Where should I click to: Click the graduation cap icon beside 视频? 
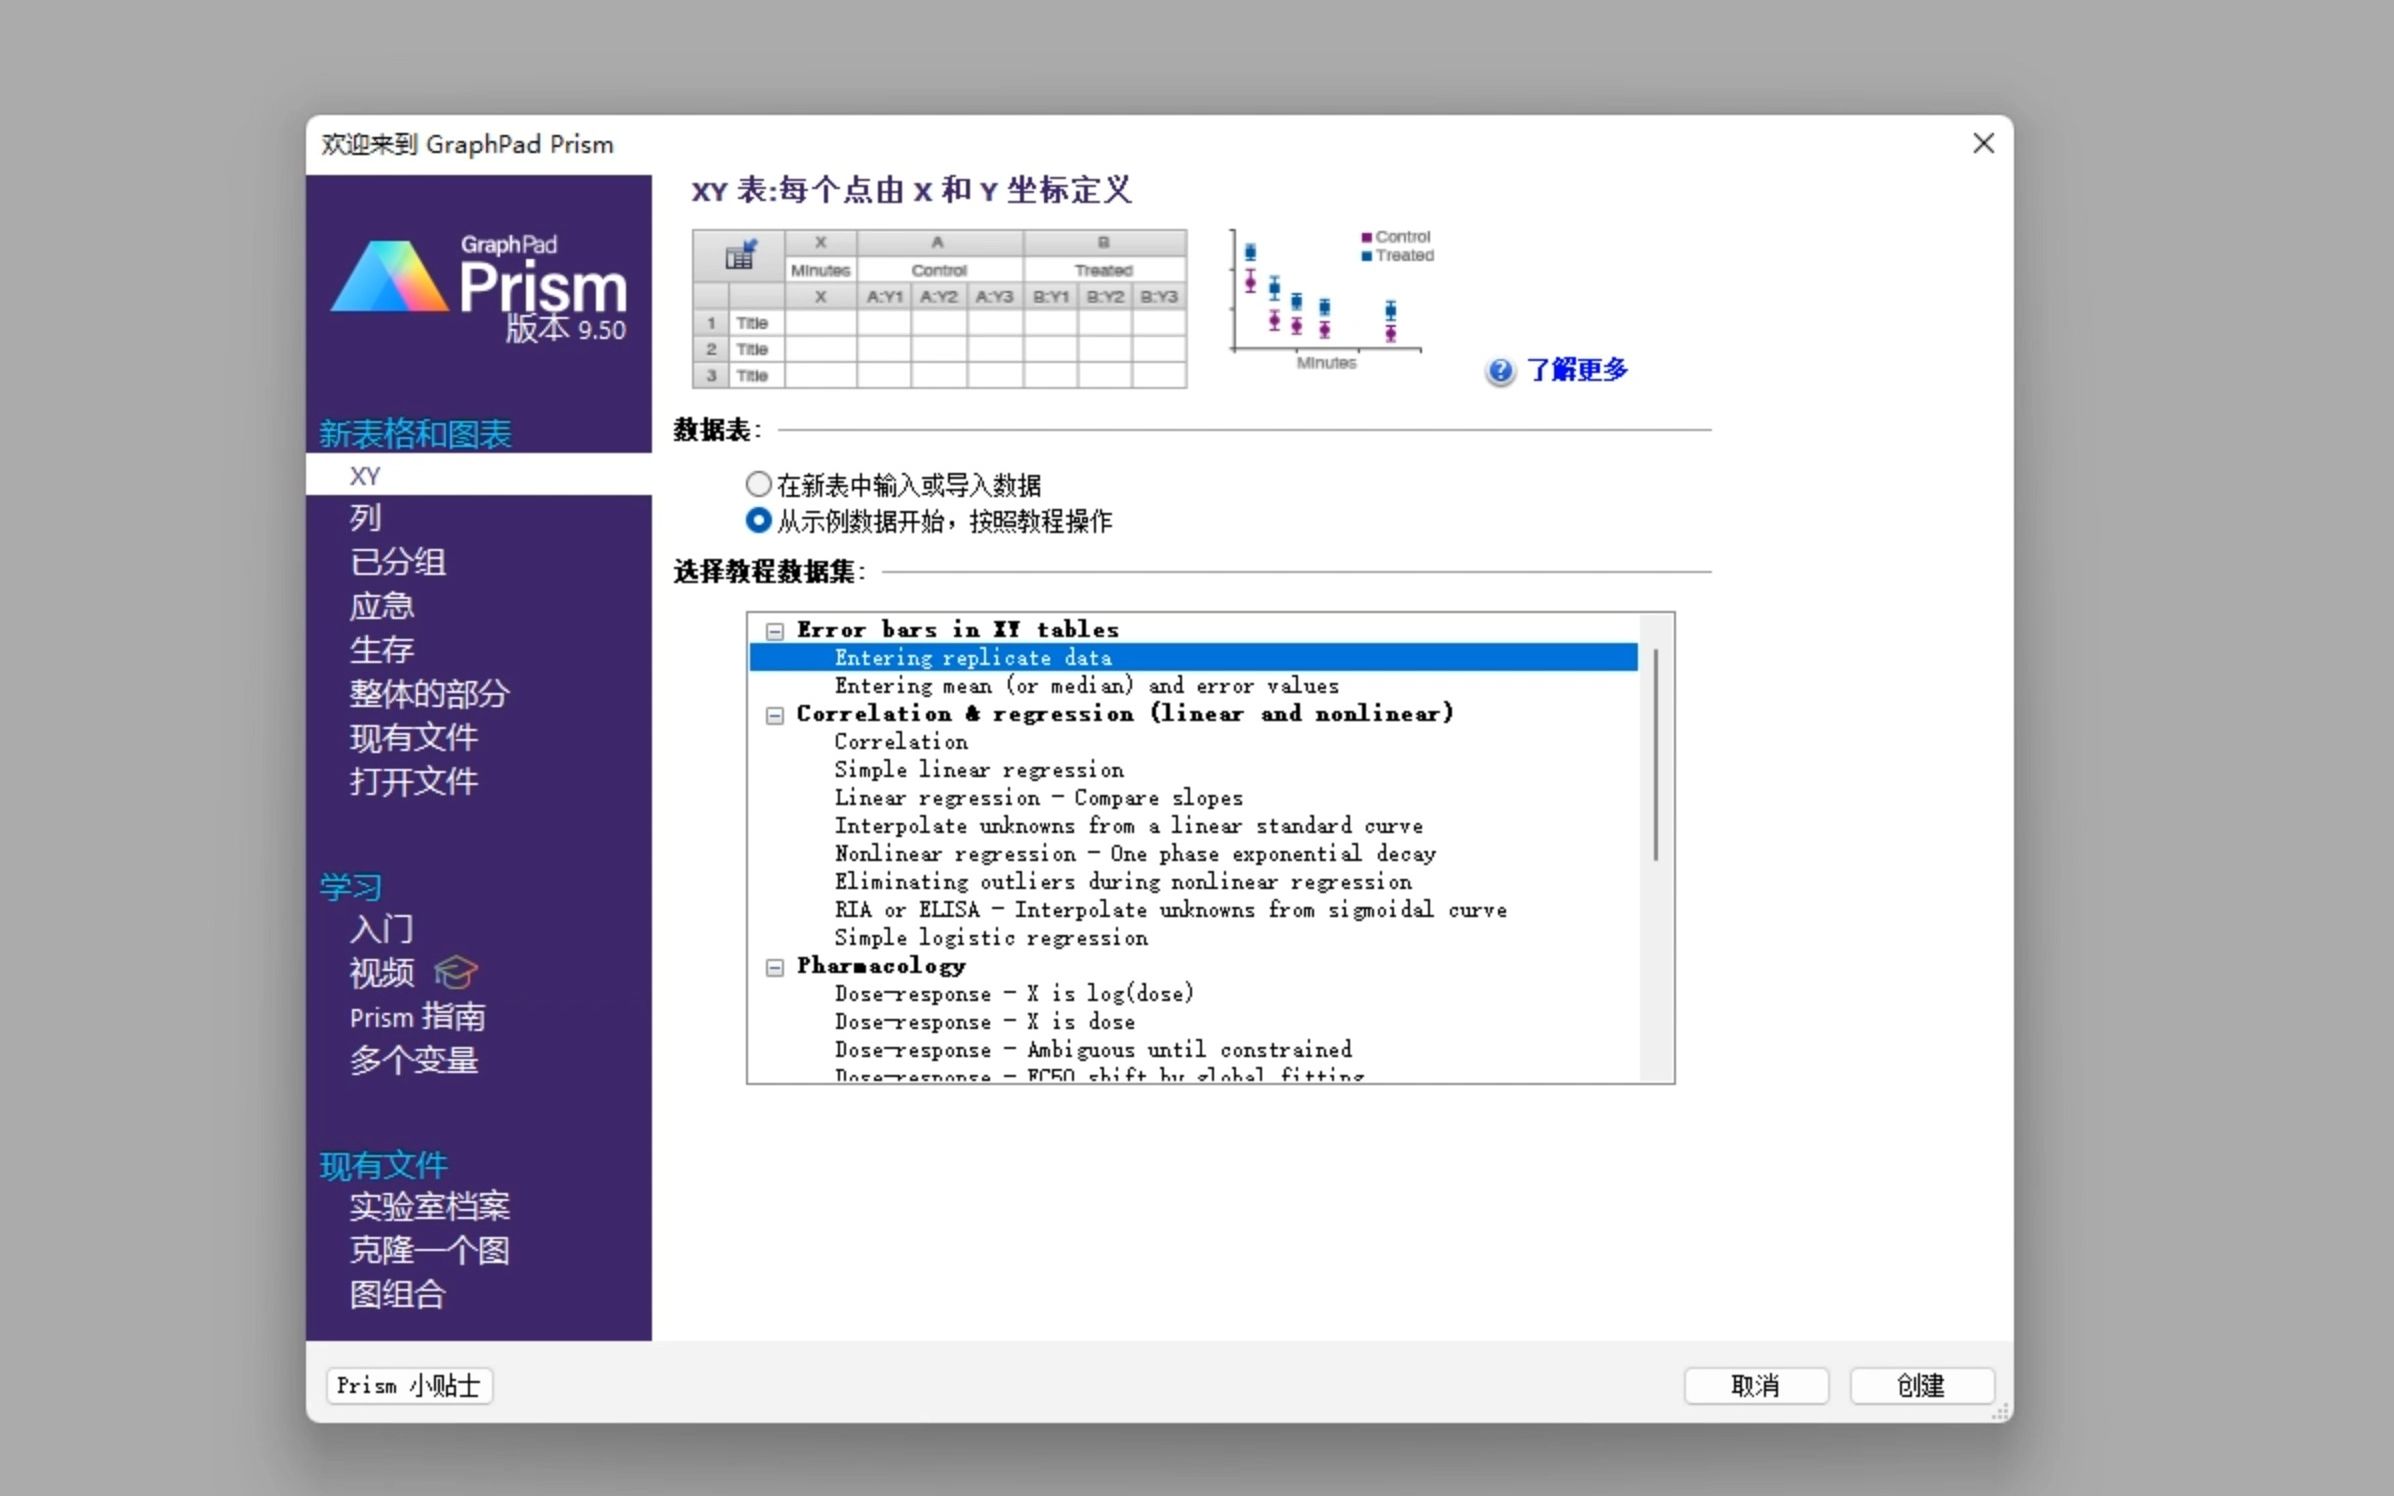tap(456, 972)
